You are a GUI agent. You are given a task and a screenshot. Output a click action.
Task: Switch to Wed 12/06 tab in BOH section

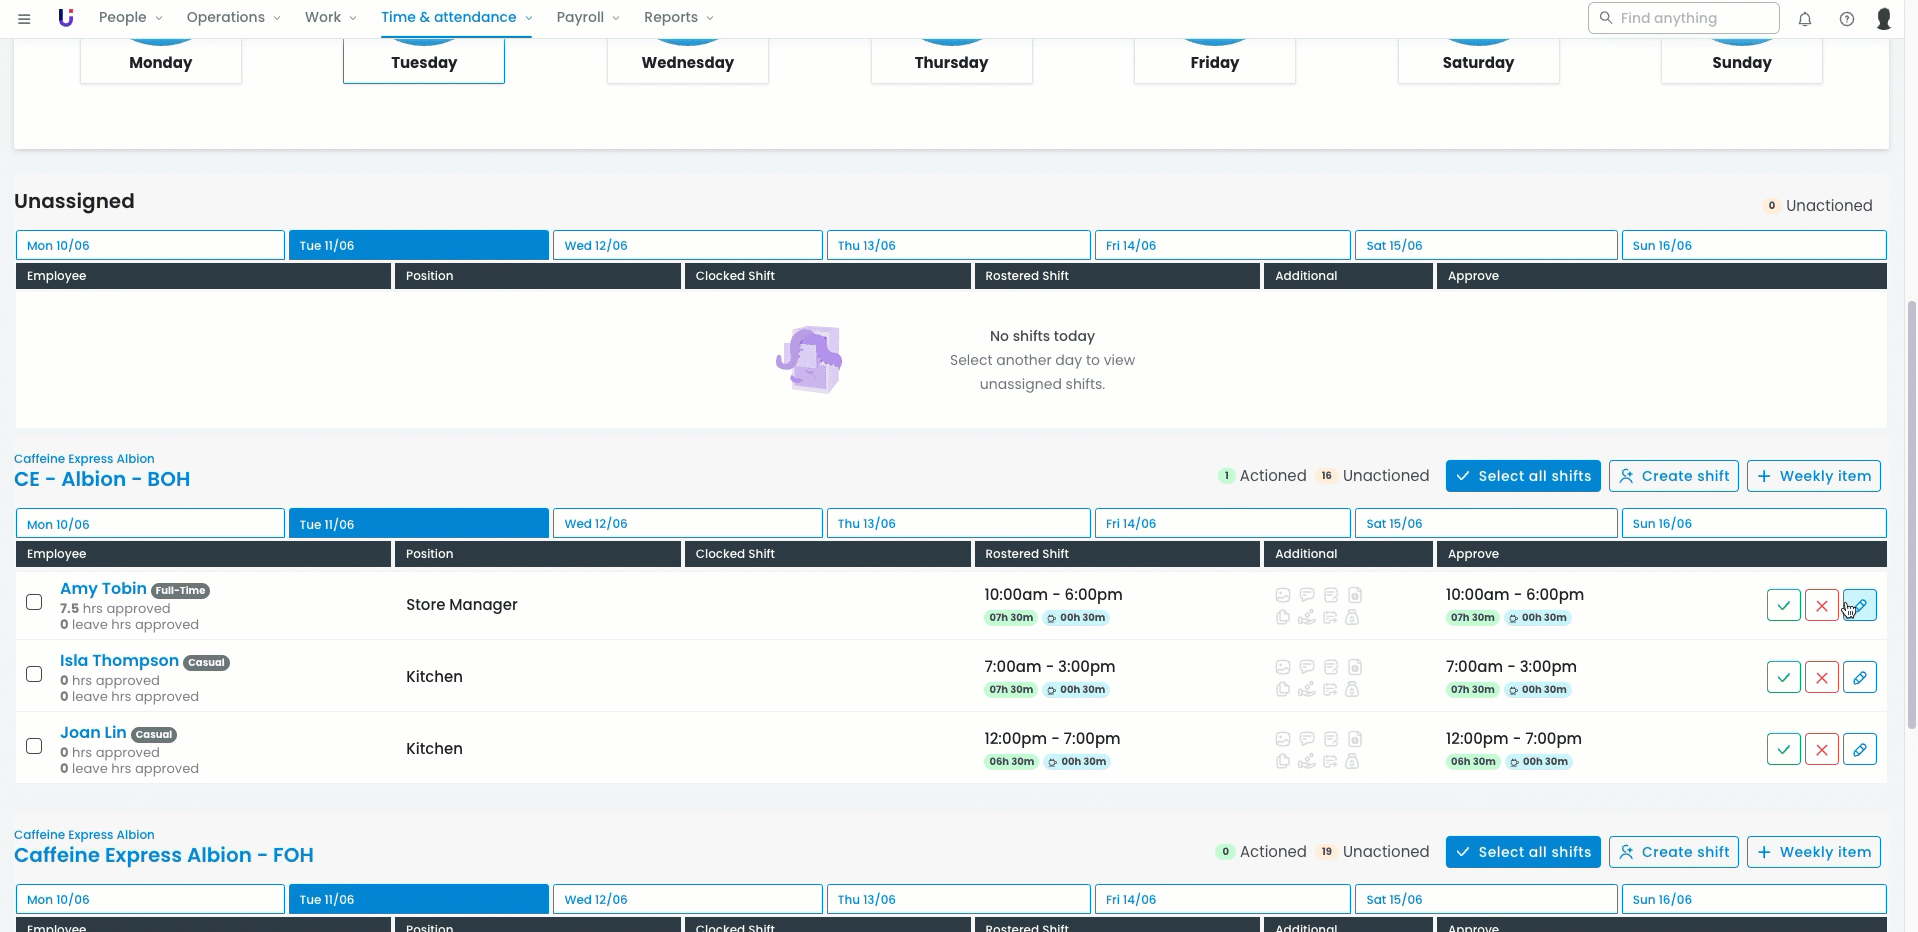coord(687,524)
